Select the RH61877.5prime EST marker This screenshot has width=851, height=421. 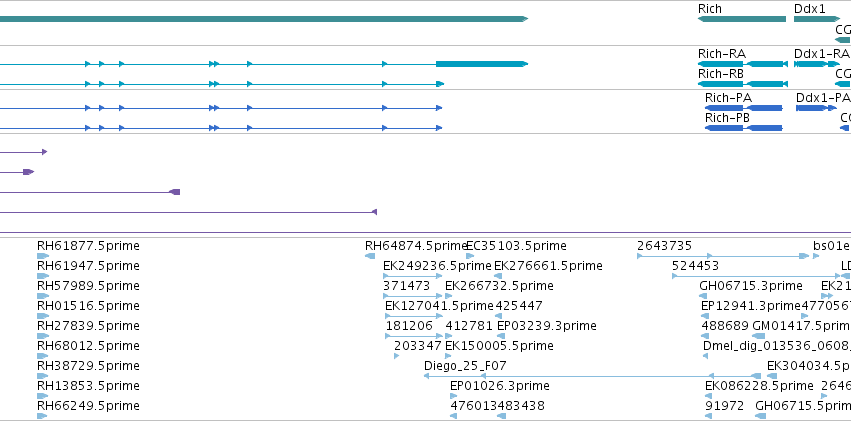tap(43, 256)
